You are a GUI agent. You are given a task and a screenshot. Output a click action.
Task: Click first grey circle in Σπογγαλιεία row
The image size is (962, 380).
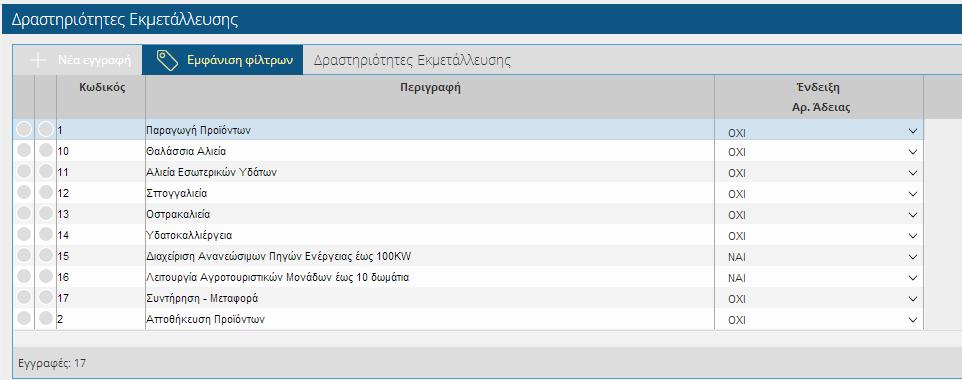[24, 192]
